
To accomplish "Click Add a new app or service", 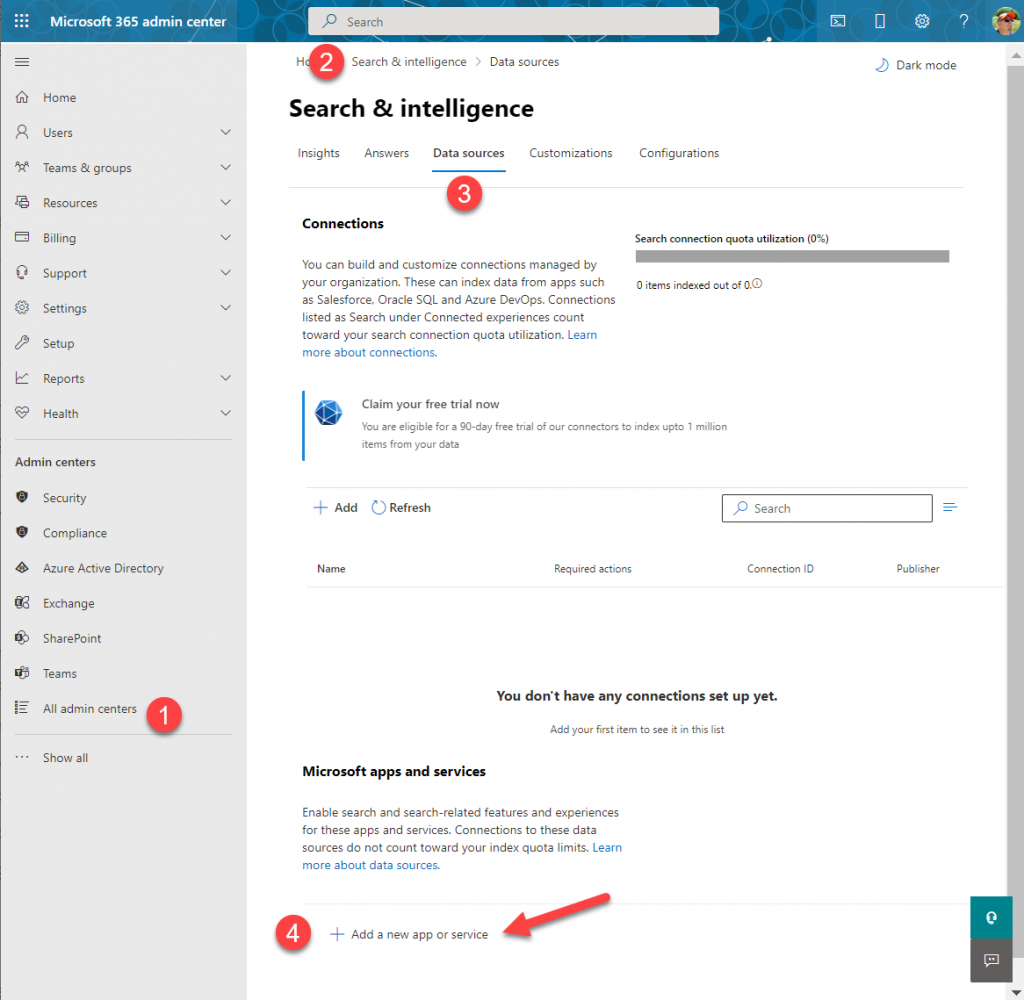I will 409,934.
